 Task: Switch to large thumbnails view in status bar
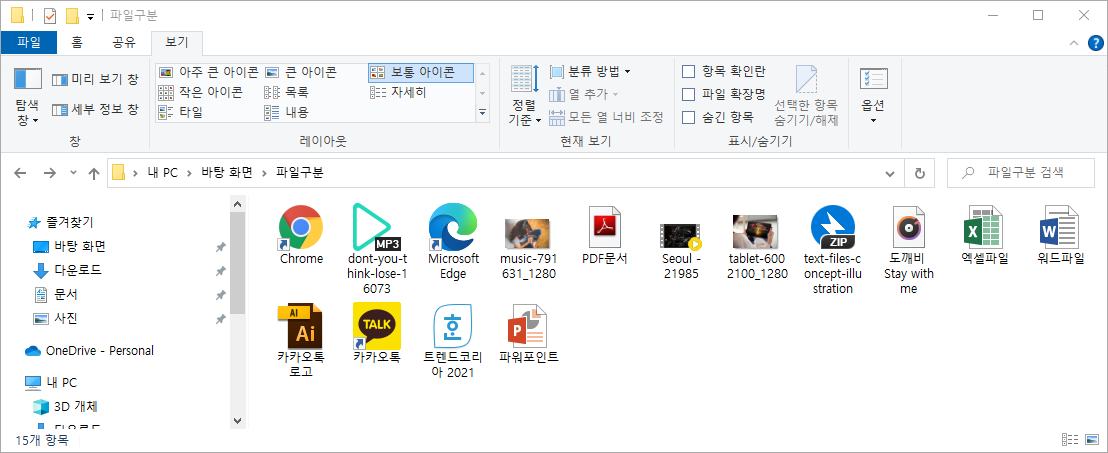1091,440
